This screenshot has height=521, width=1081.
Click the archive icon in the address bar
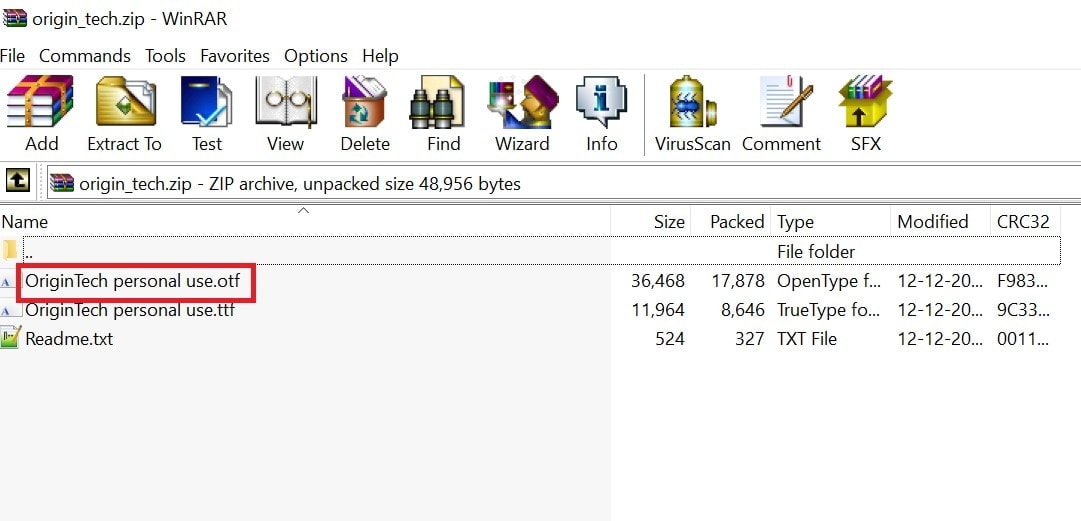[x=62, y=183]
